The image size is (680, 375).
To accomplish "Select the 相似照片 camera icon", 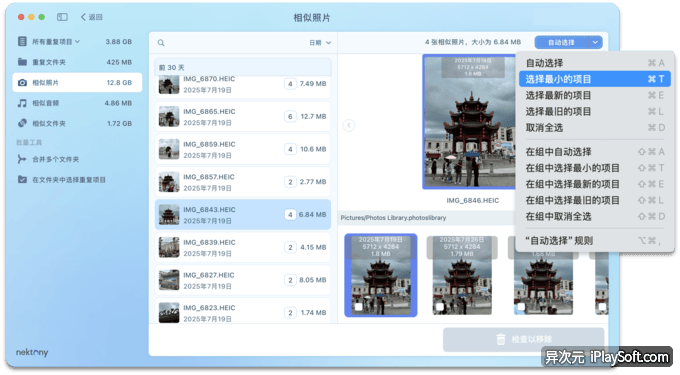I will coord(23,82).
